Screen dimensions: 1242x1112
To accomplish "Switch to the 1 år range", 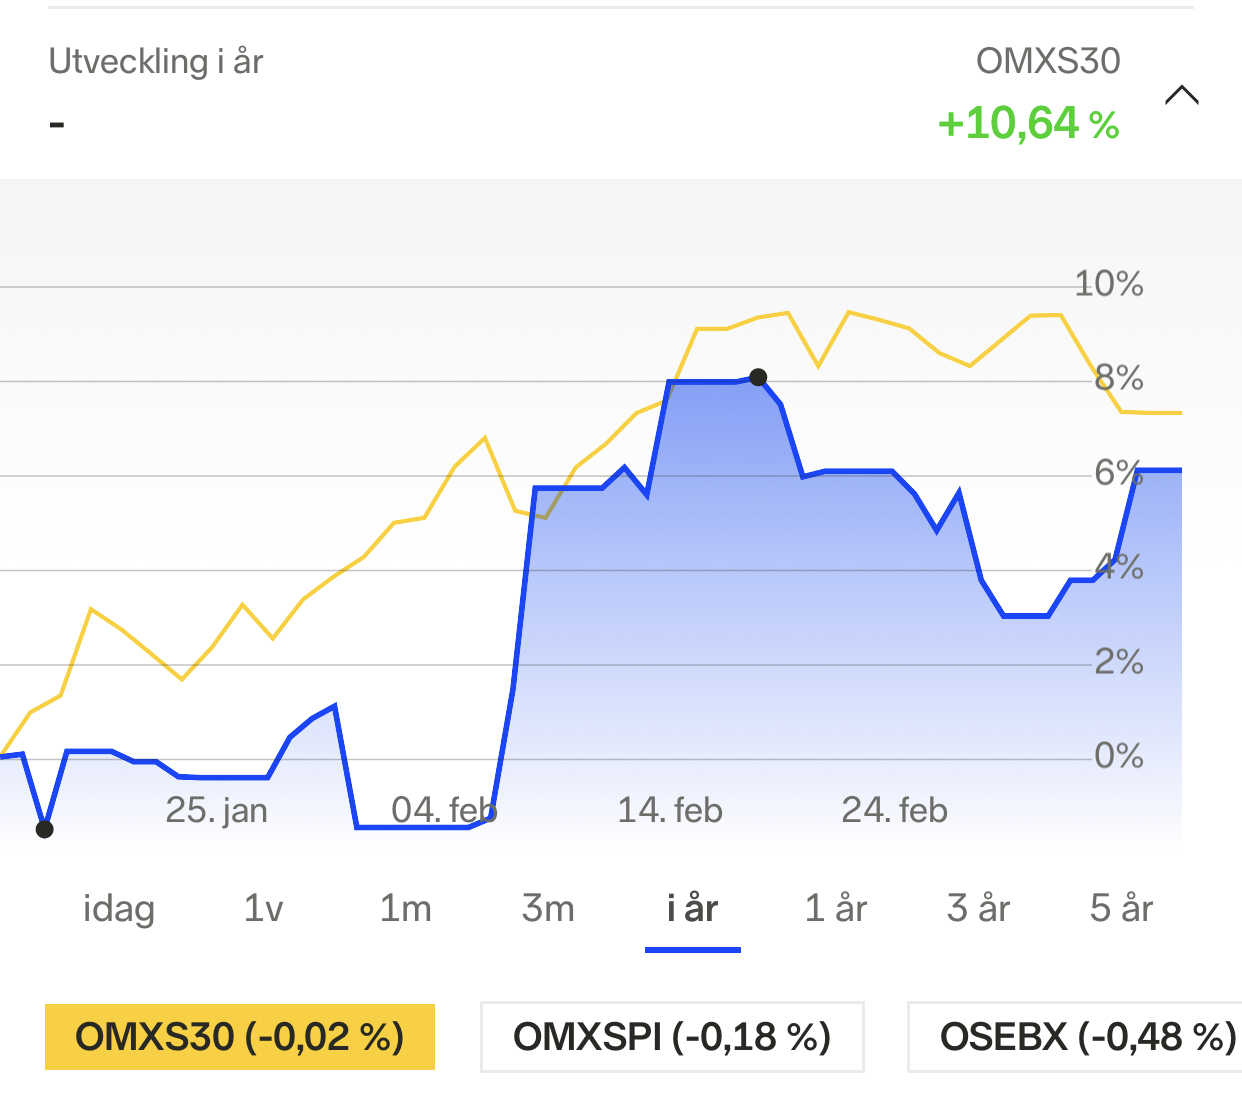I will [835, 908].
